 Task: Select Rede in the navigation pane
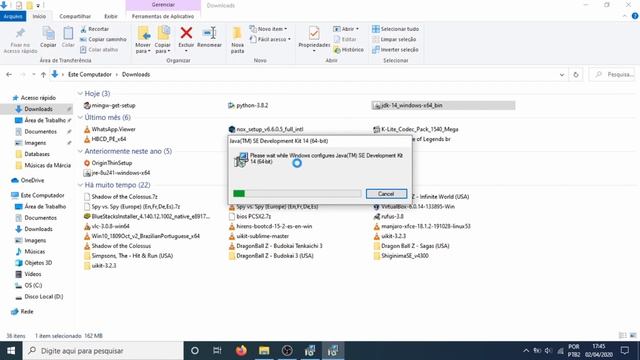(x=27, y=311)
